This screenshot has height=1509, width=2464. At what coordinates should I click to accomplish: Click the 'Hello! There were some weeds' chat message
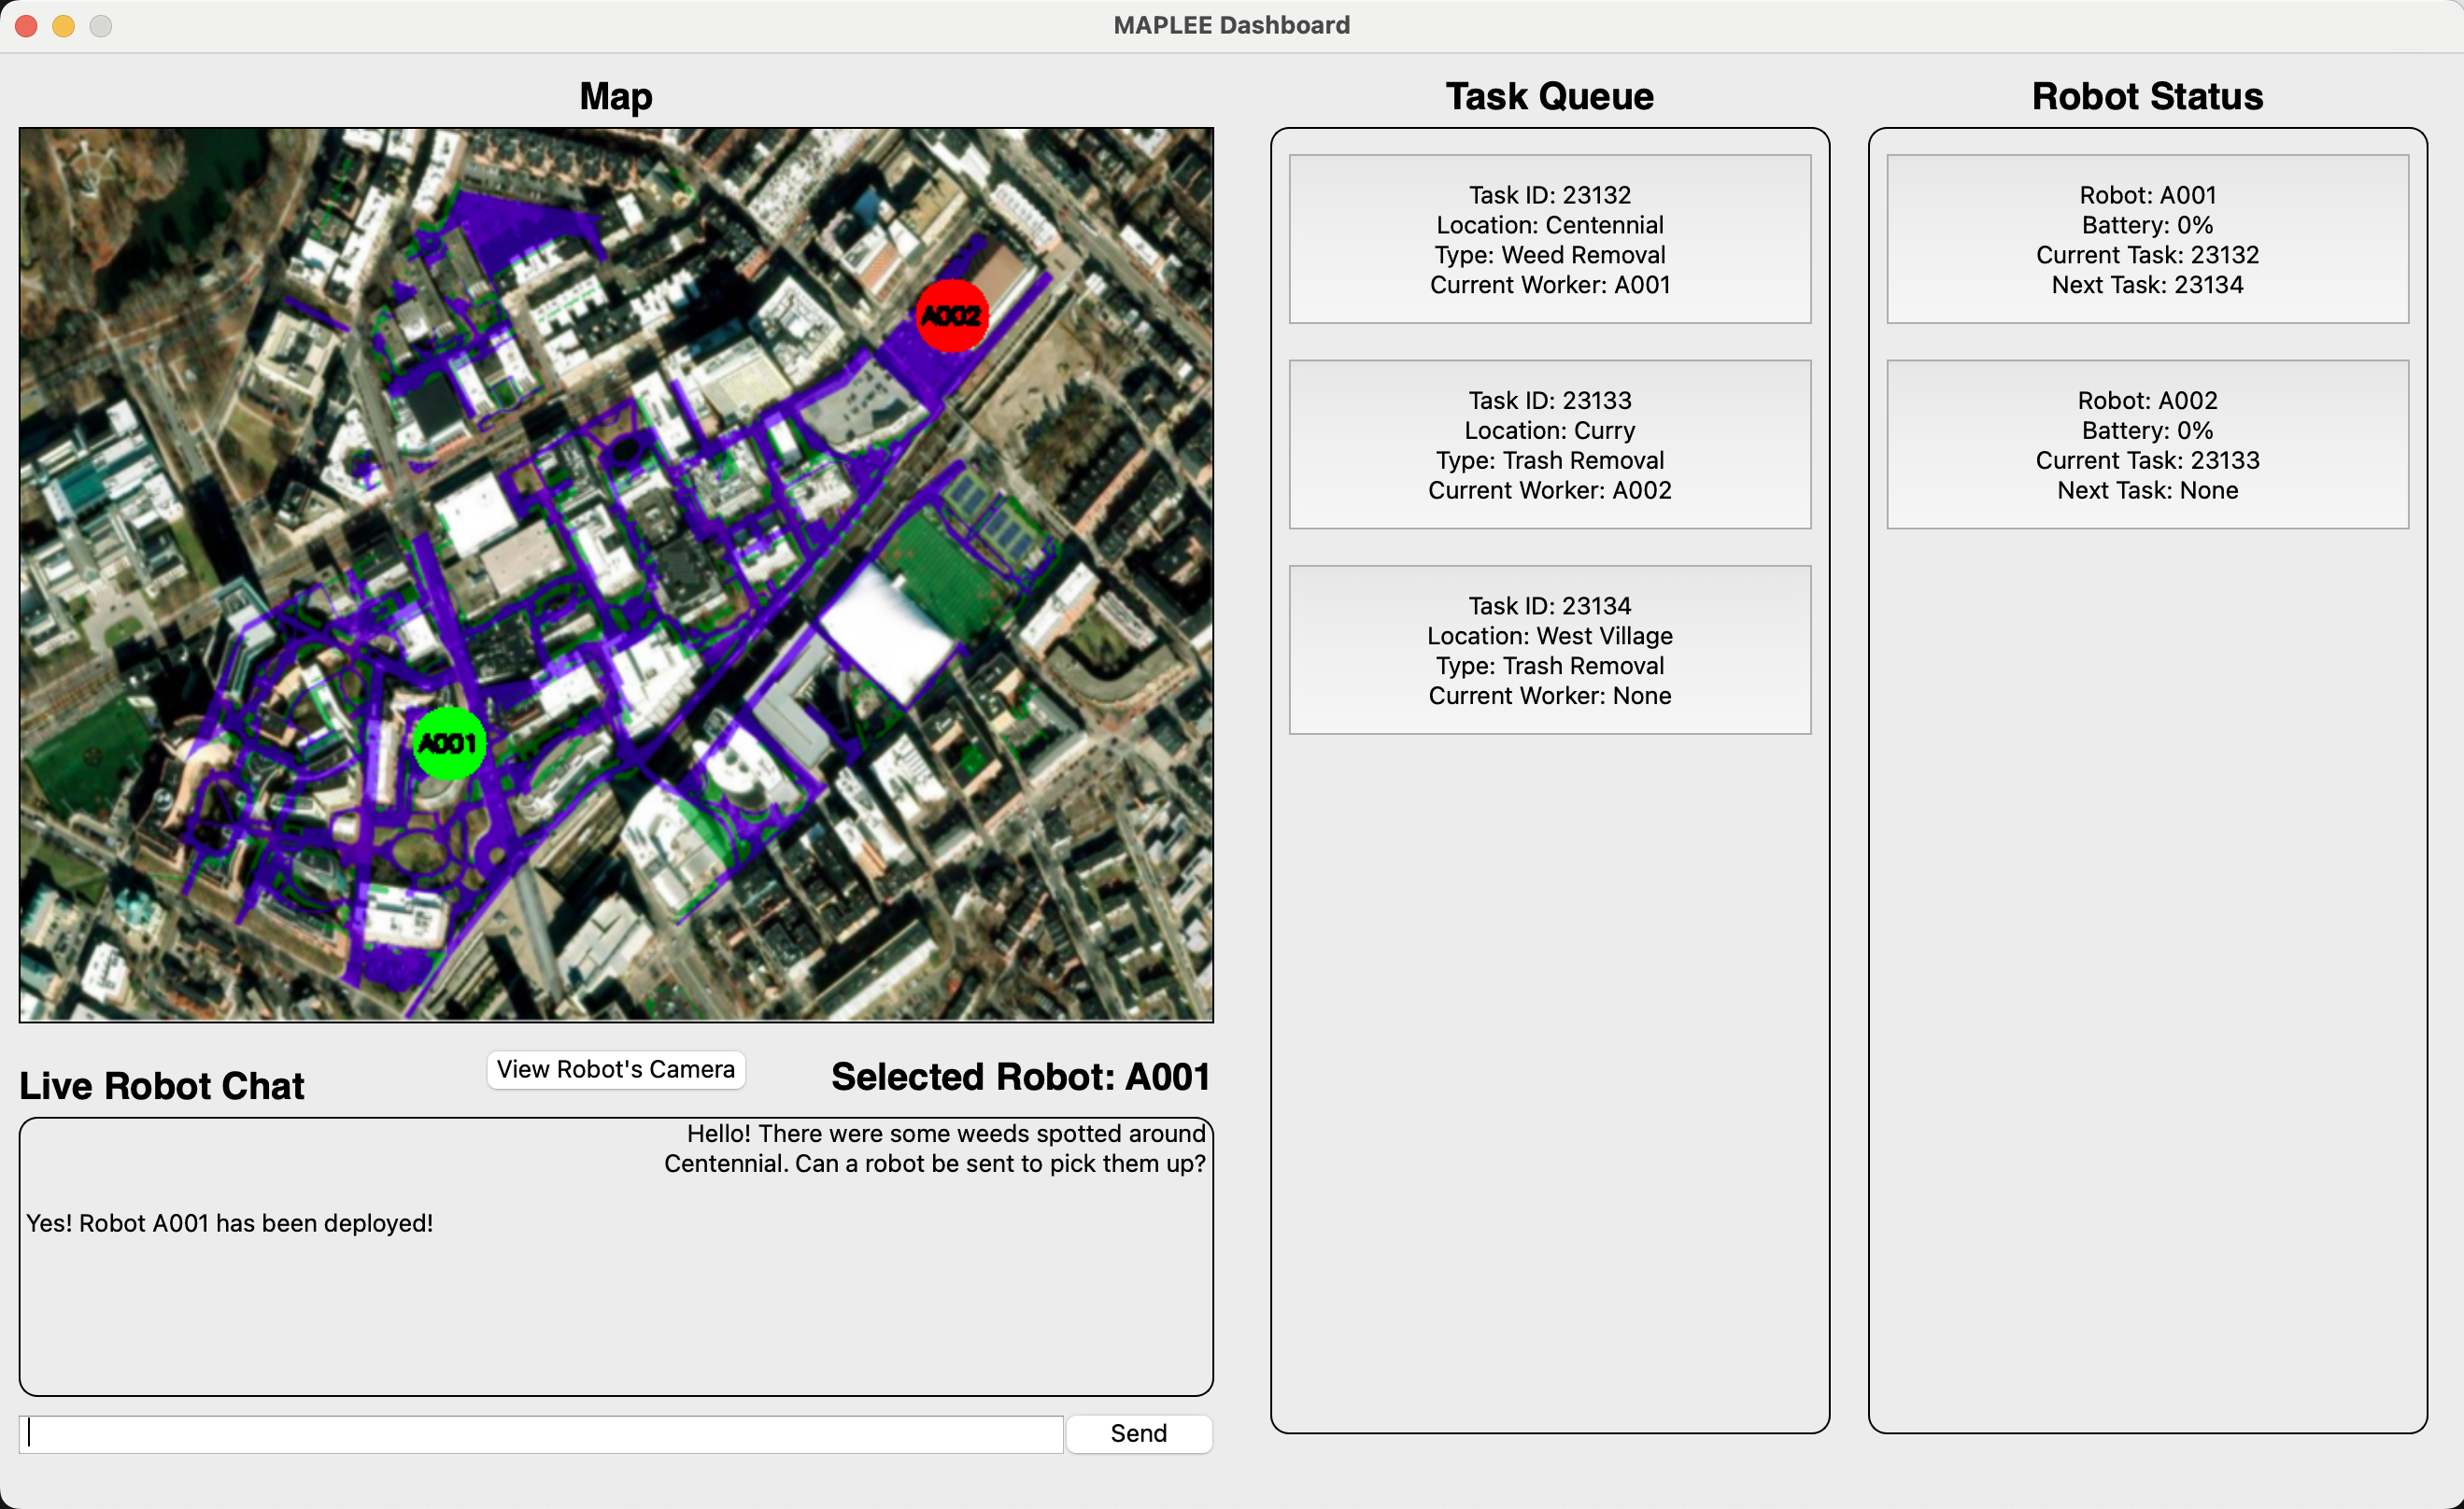[x=936, y=1148]
